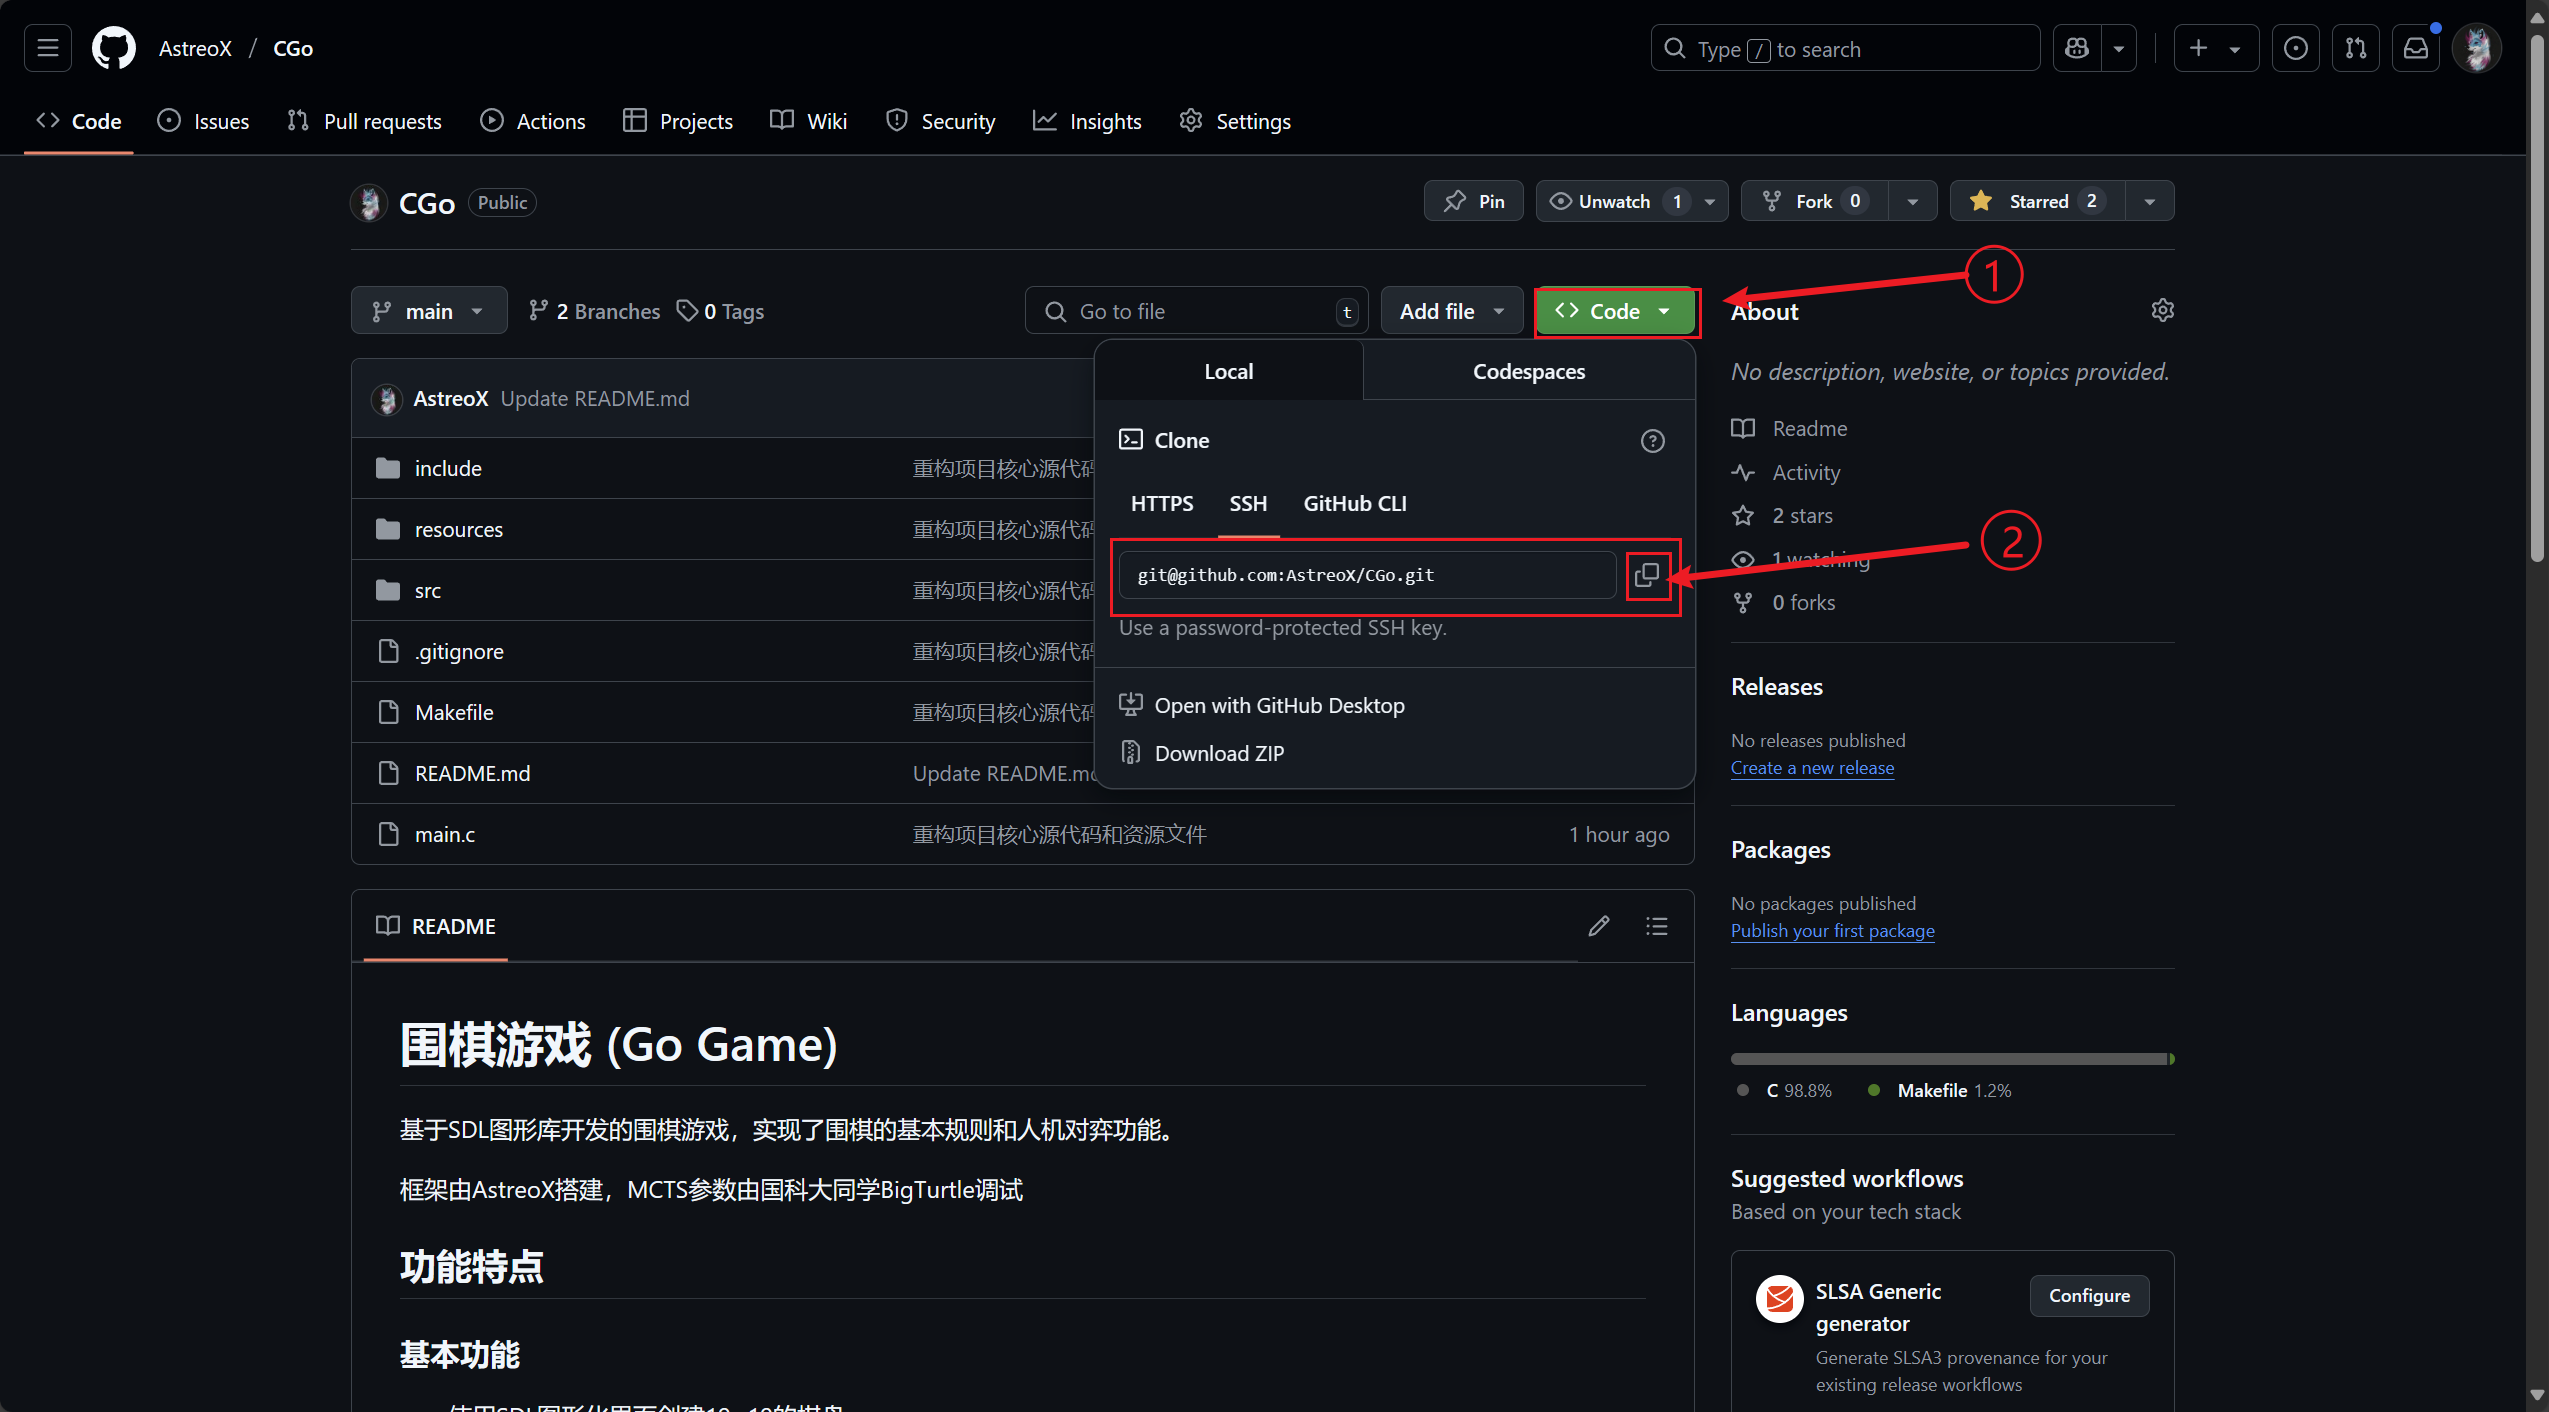Open pull requests icon in header
The height and width of the screenshot is (1412, 2549).
(2356, 48)
